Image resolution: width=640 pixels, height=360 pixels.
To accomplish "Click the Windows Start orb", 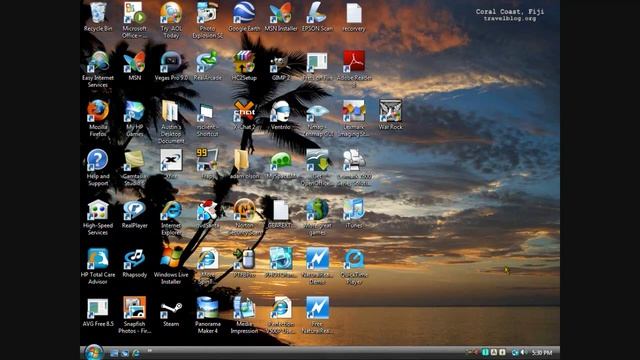I will 93,352.
